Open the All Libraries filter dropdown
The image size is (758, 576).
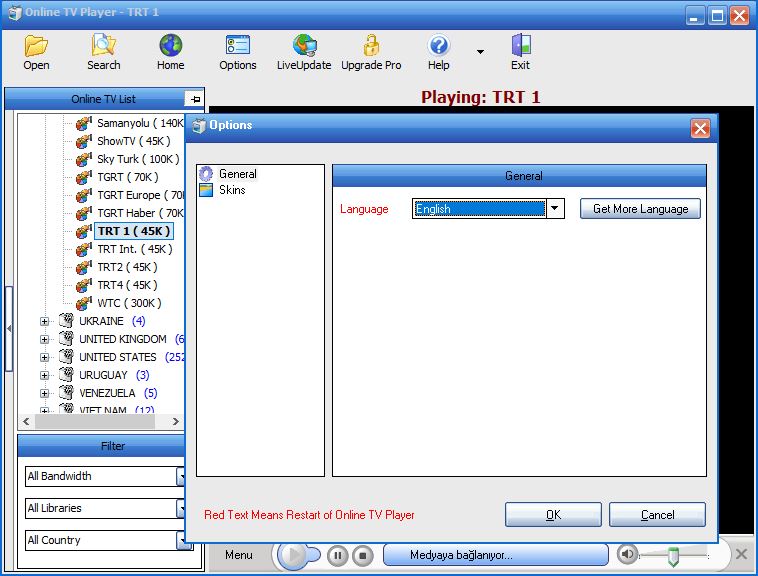click(181, 508)
